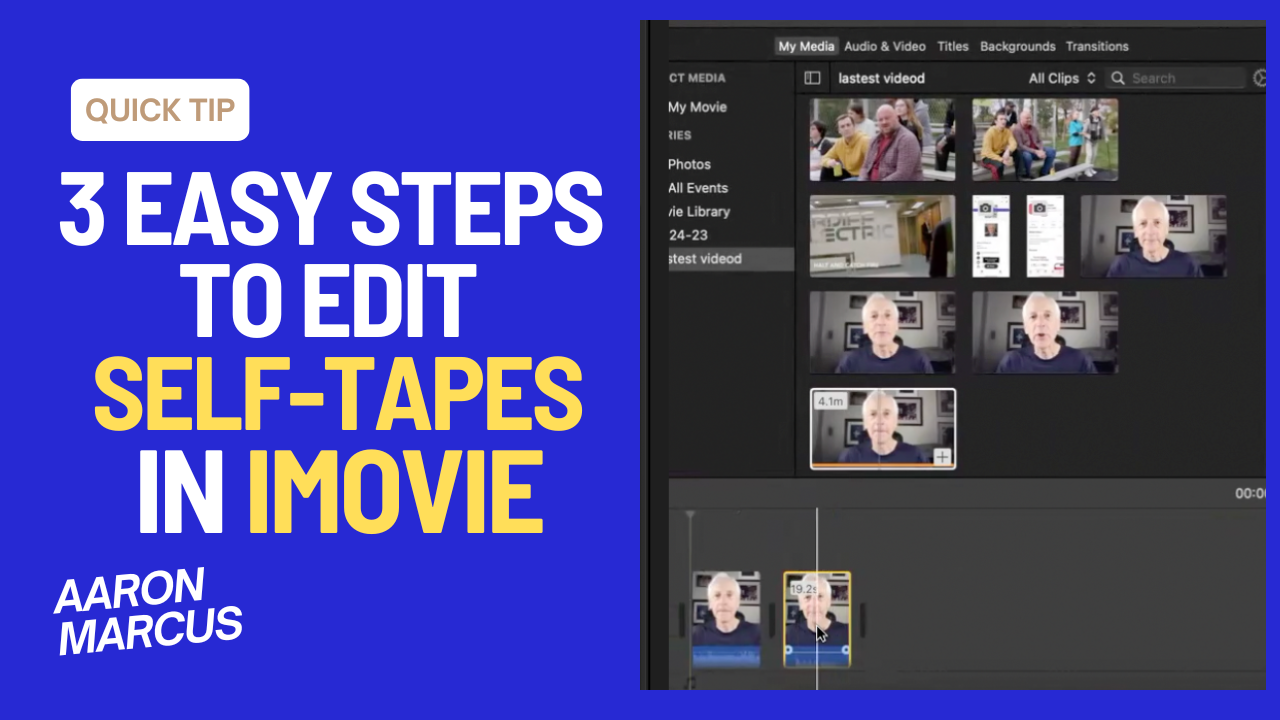Image resolution: width=1280 pixels, height=720 pixels.
Task: Select All Events in the sidebar
Action: [697, 188]
